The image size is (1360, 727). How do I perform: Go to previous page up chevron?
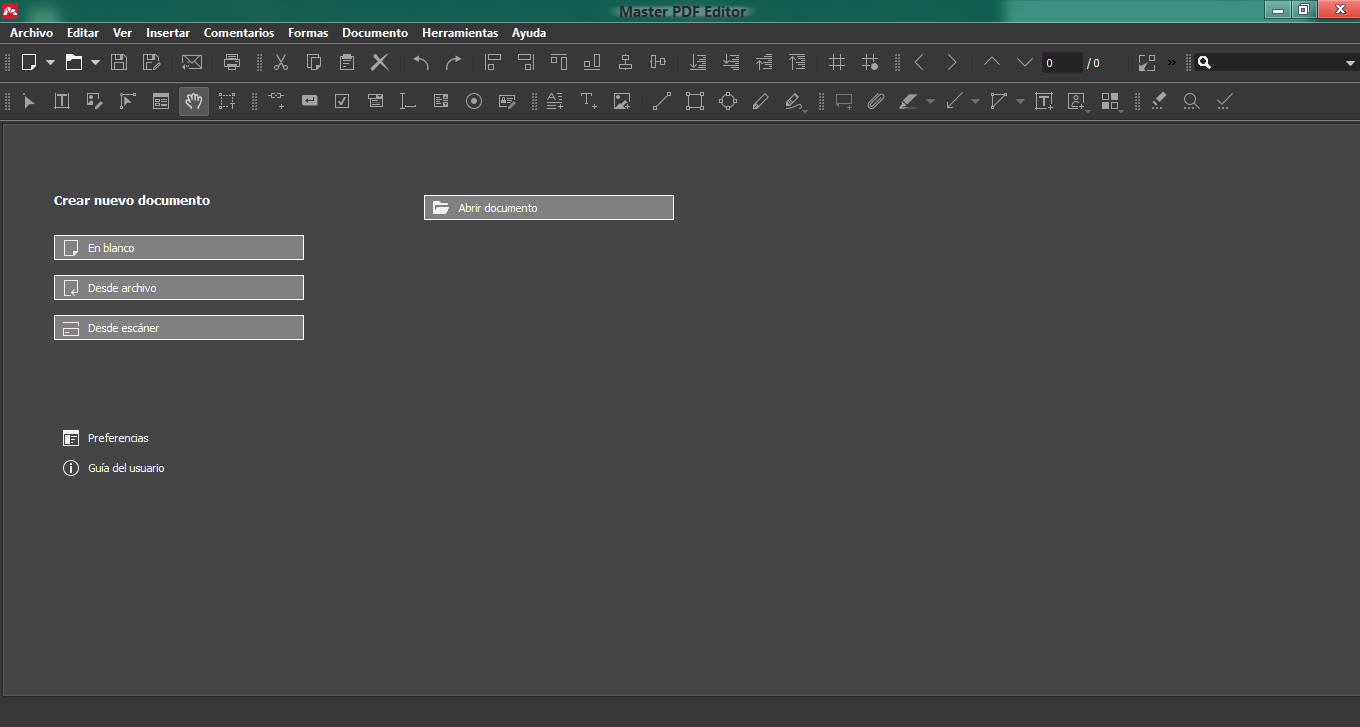992,62
